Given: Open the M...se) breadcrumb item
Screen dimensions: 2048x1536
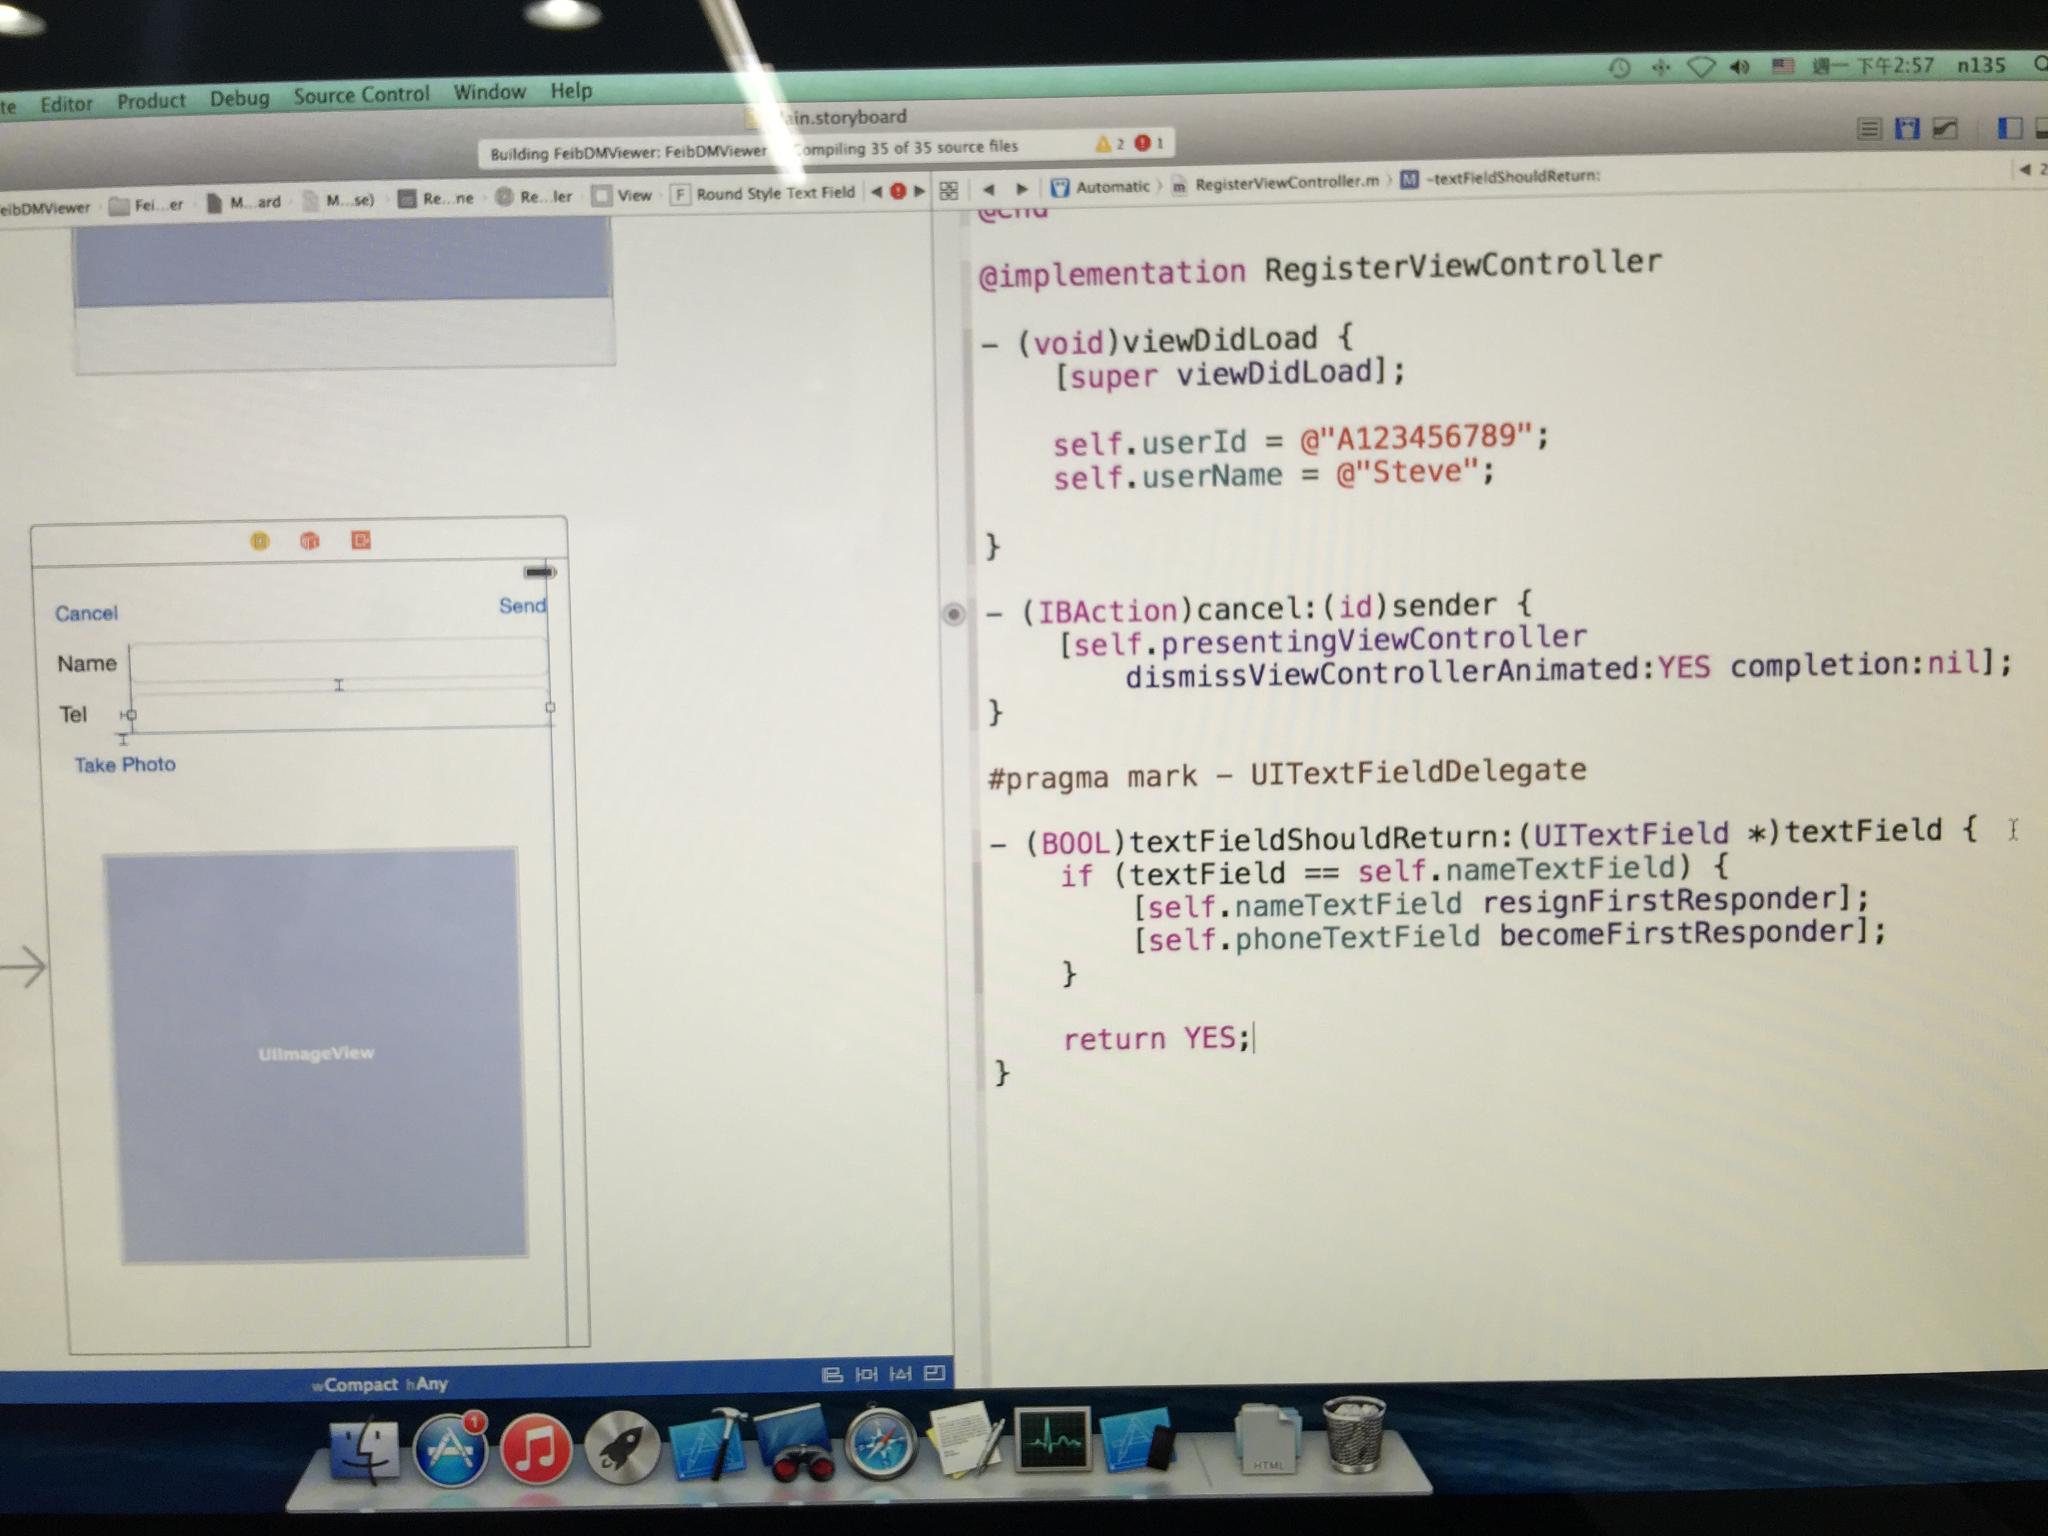Looking at the screenshot, I should 338,200.
